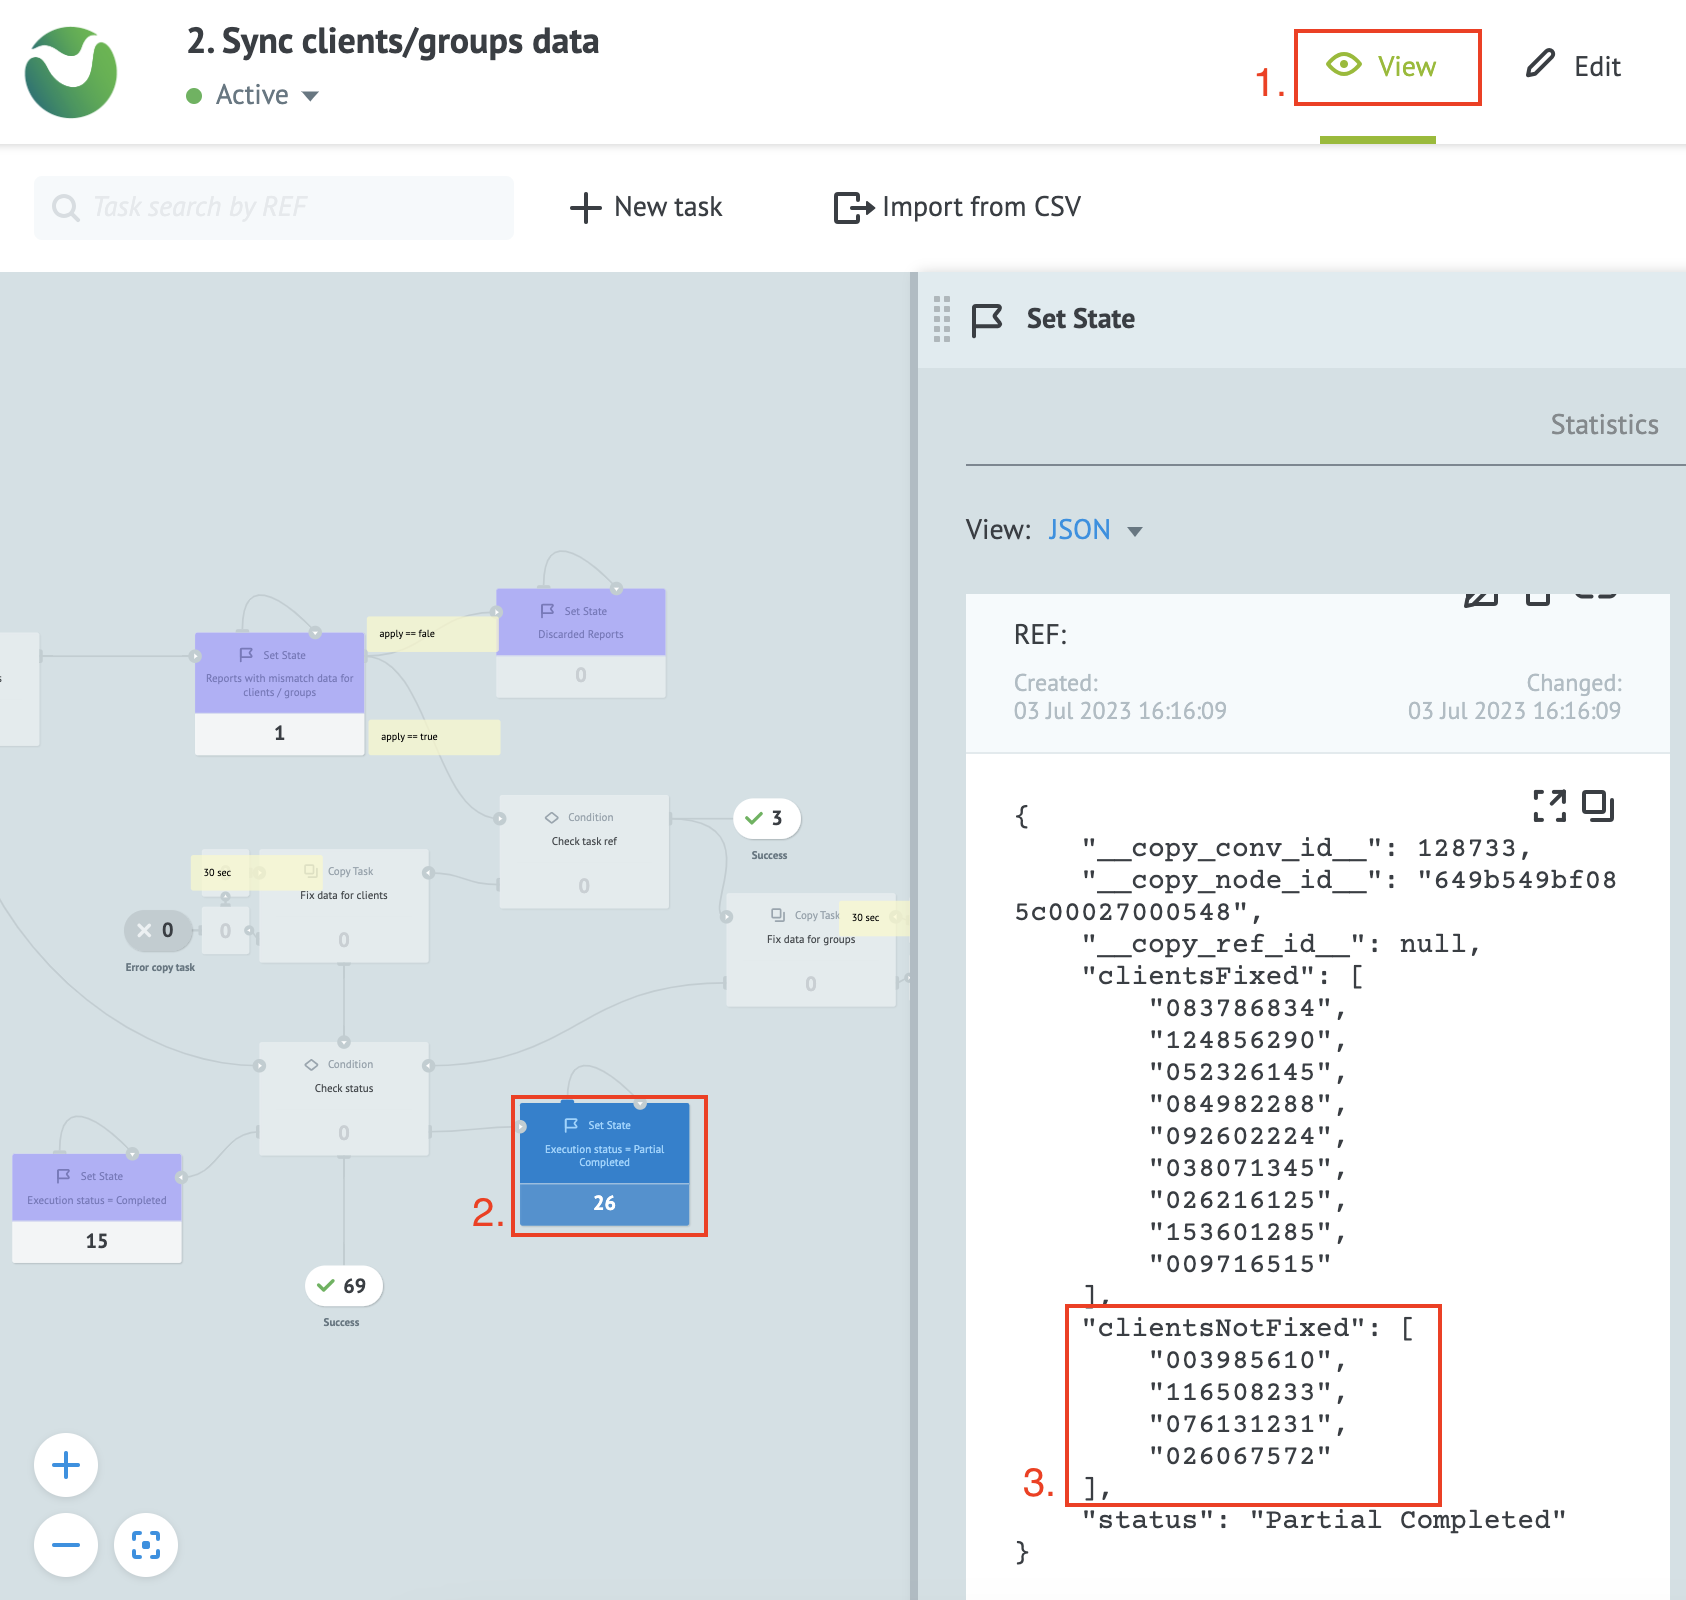Click the zoom in plus button
1686x1600 pixels.
(66, 1465)
